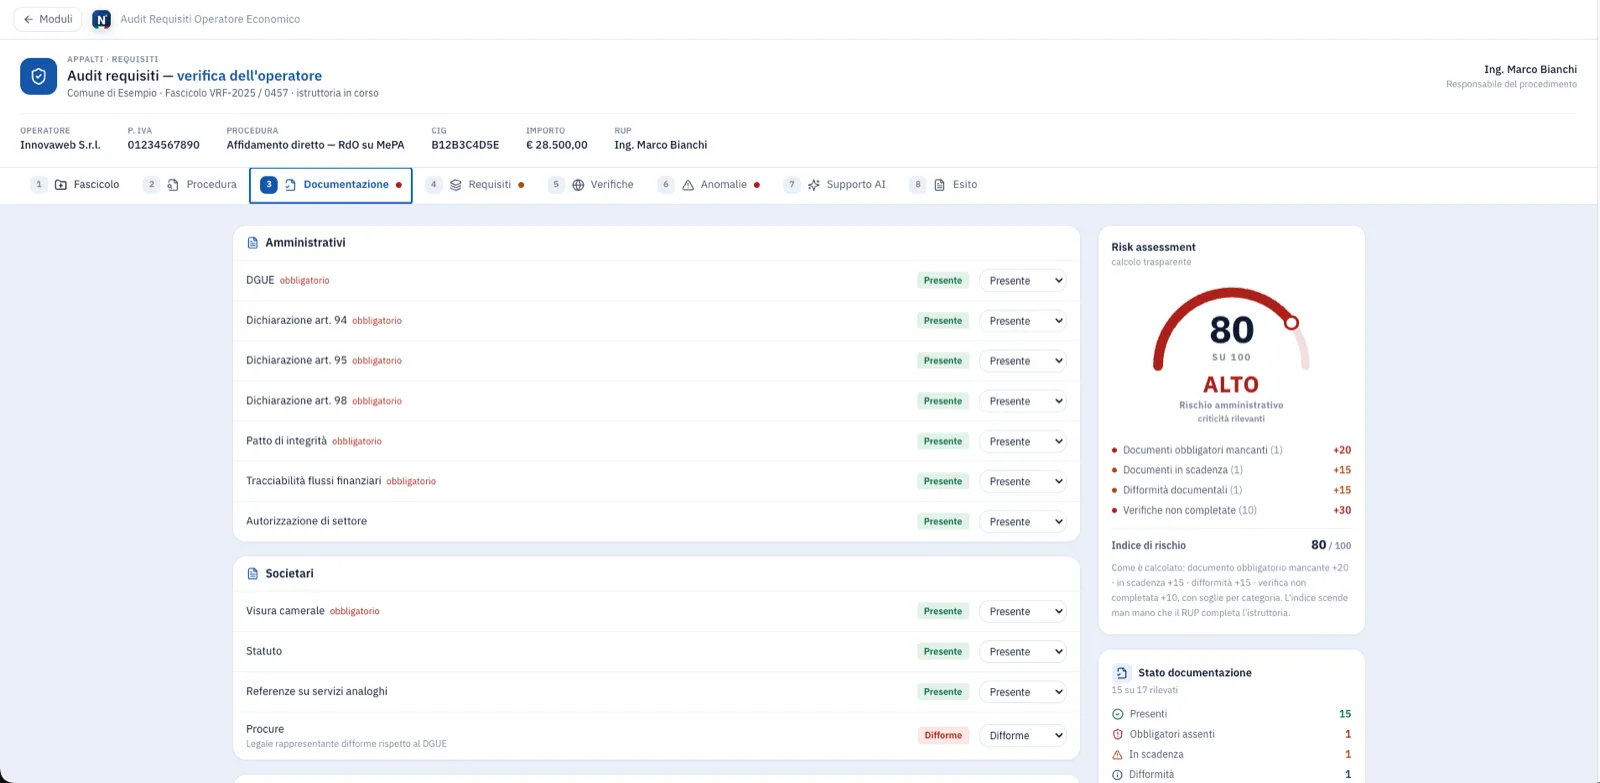Open the Procedura tab

pos(190,185)
